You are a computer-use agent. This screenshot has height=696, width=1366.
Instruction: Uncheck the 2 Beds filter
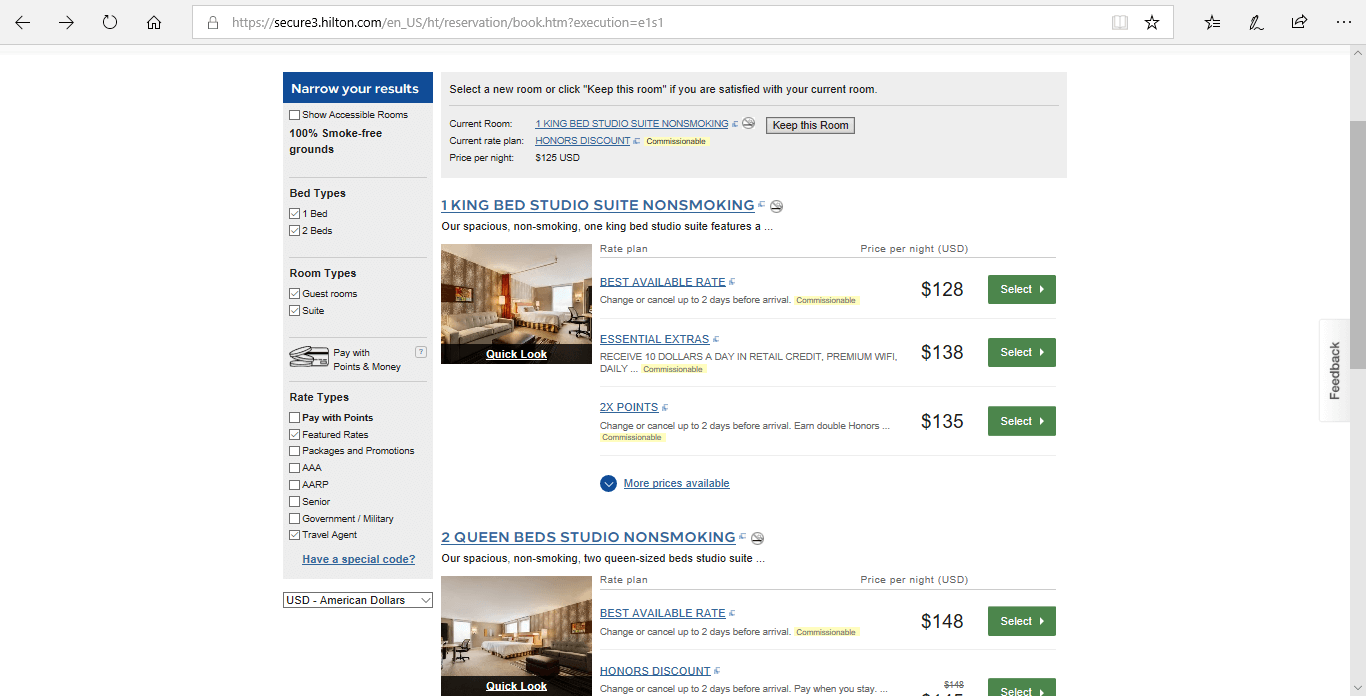[x=294, y=231]
